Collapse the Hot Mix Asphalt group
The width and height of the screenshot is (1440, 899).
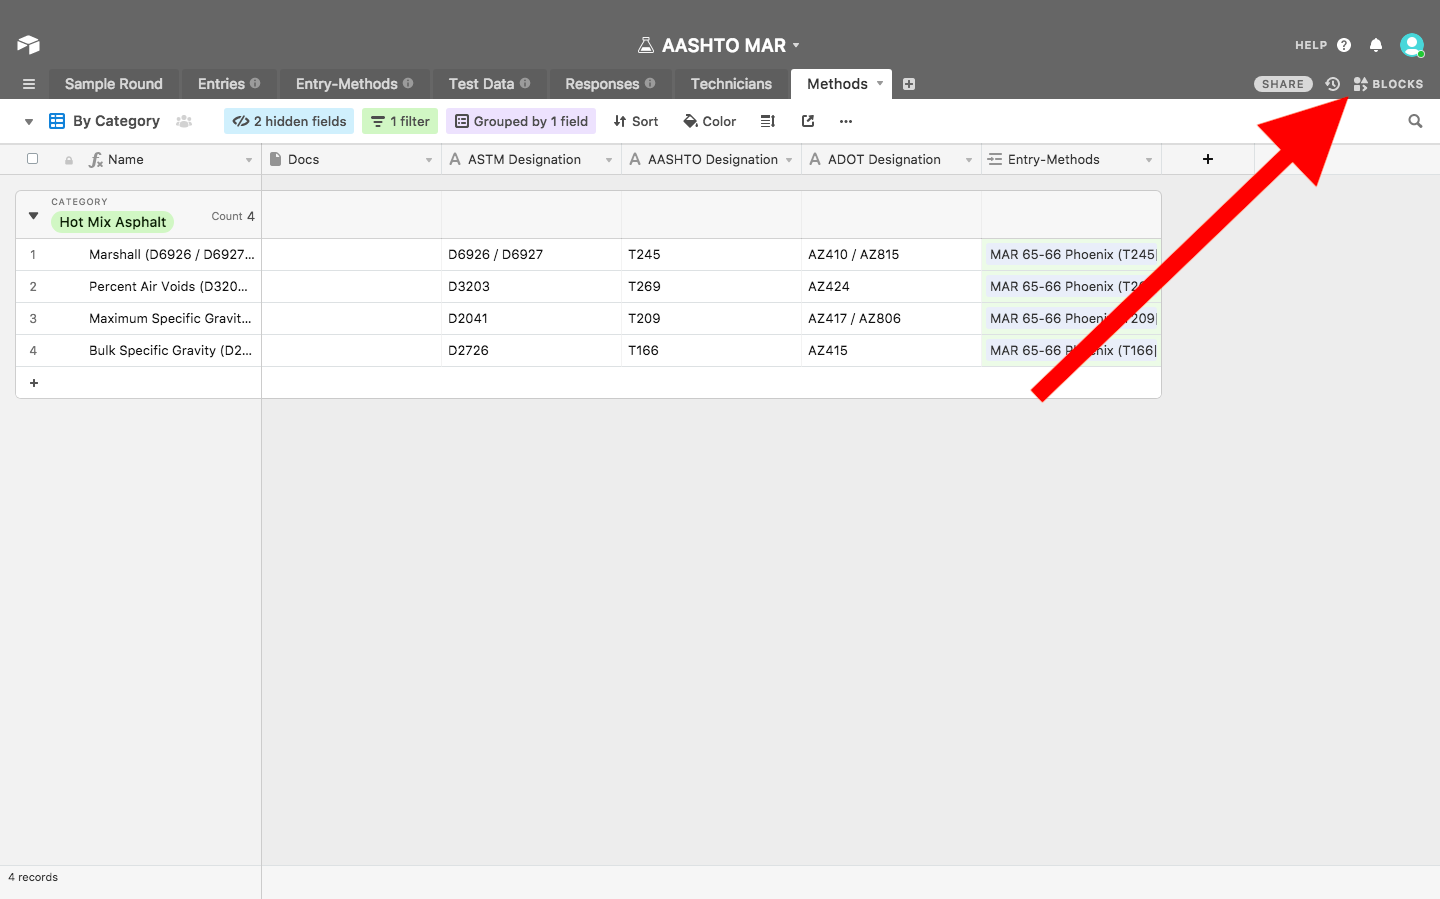pyautogui.click(x=33, y=215)
